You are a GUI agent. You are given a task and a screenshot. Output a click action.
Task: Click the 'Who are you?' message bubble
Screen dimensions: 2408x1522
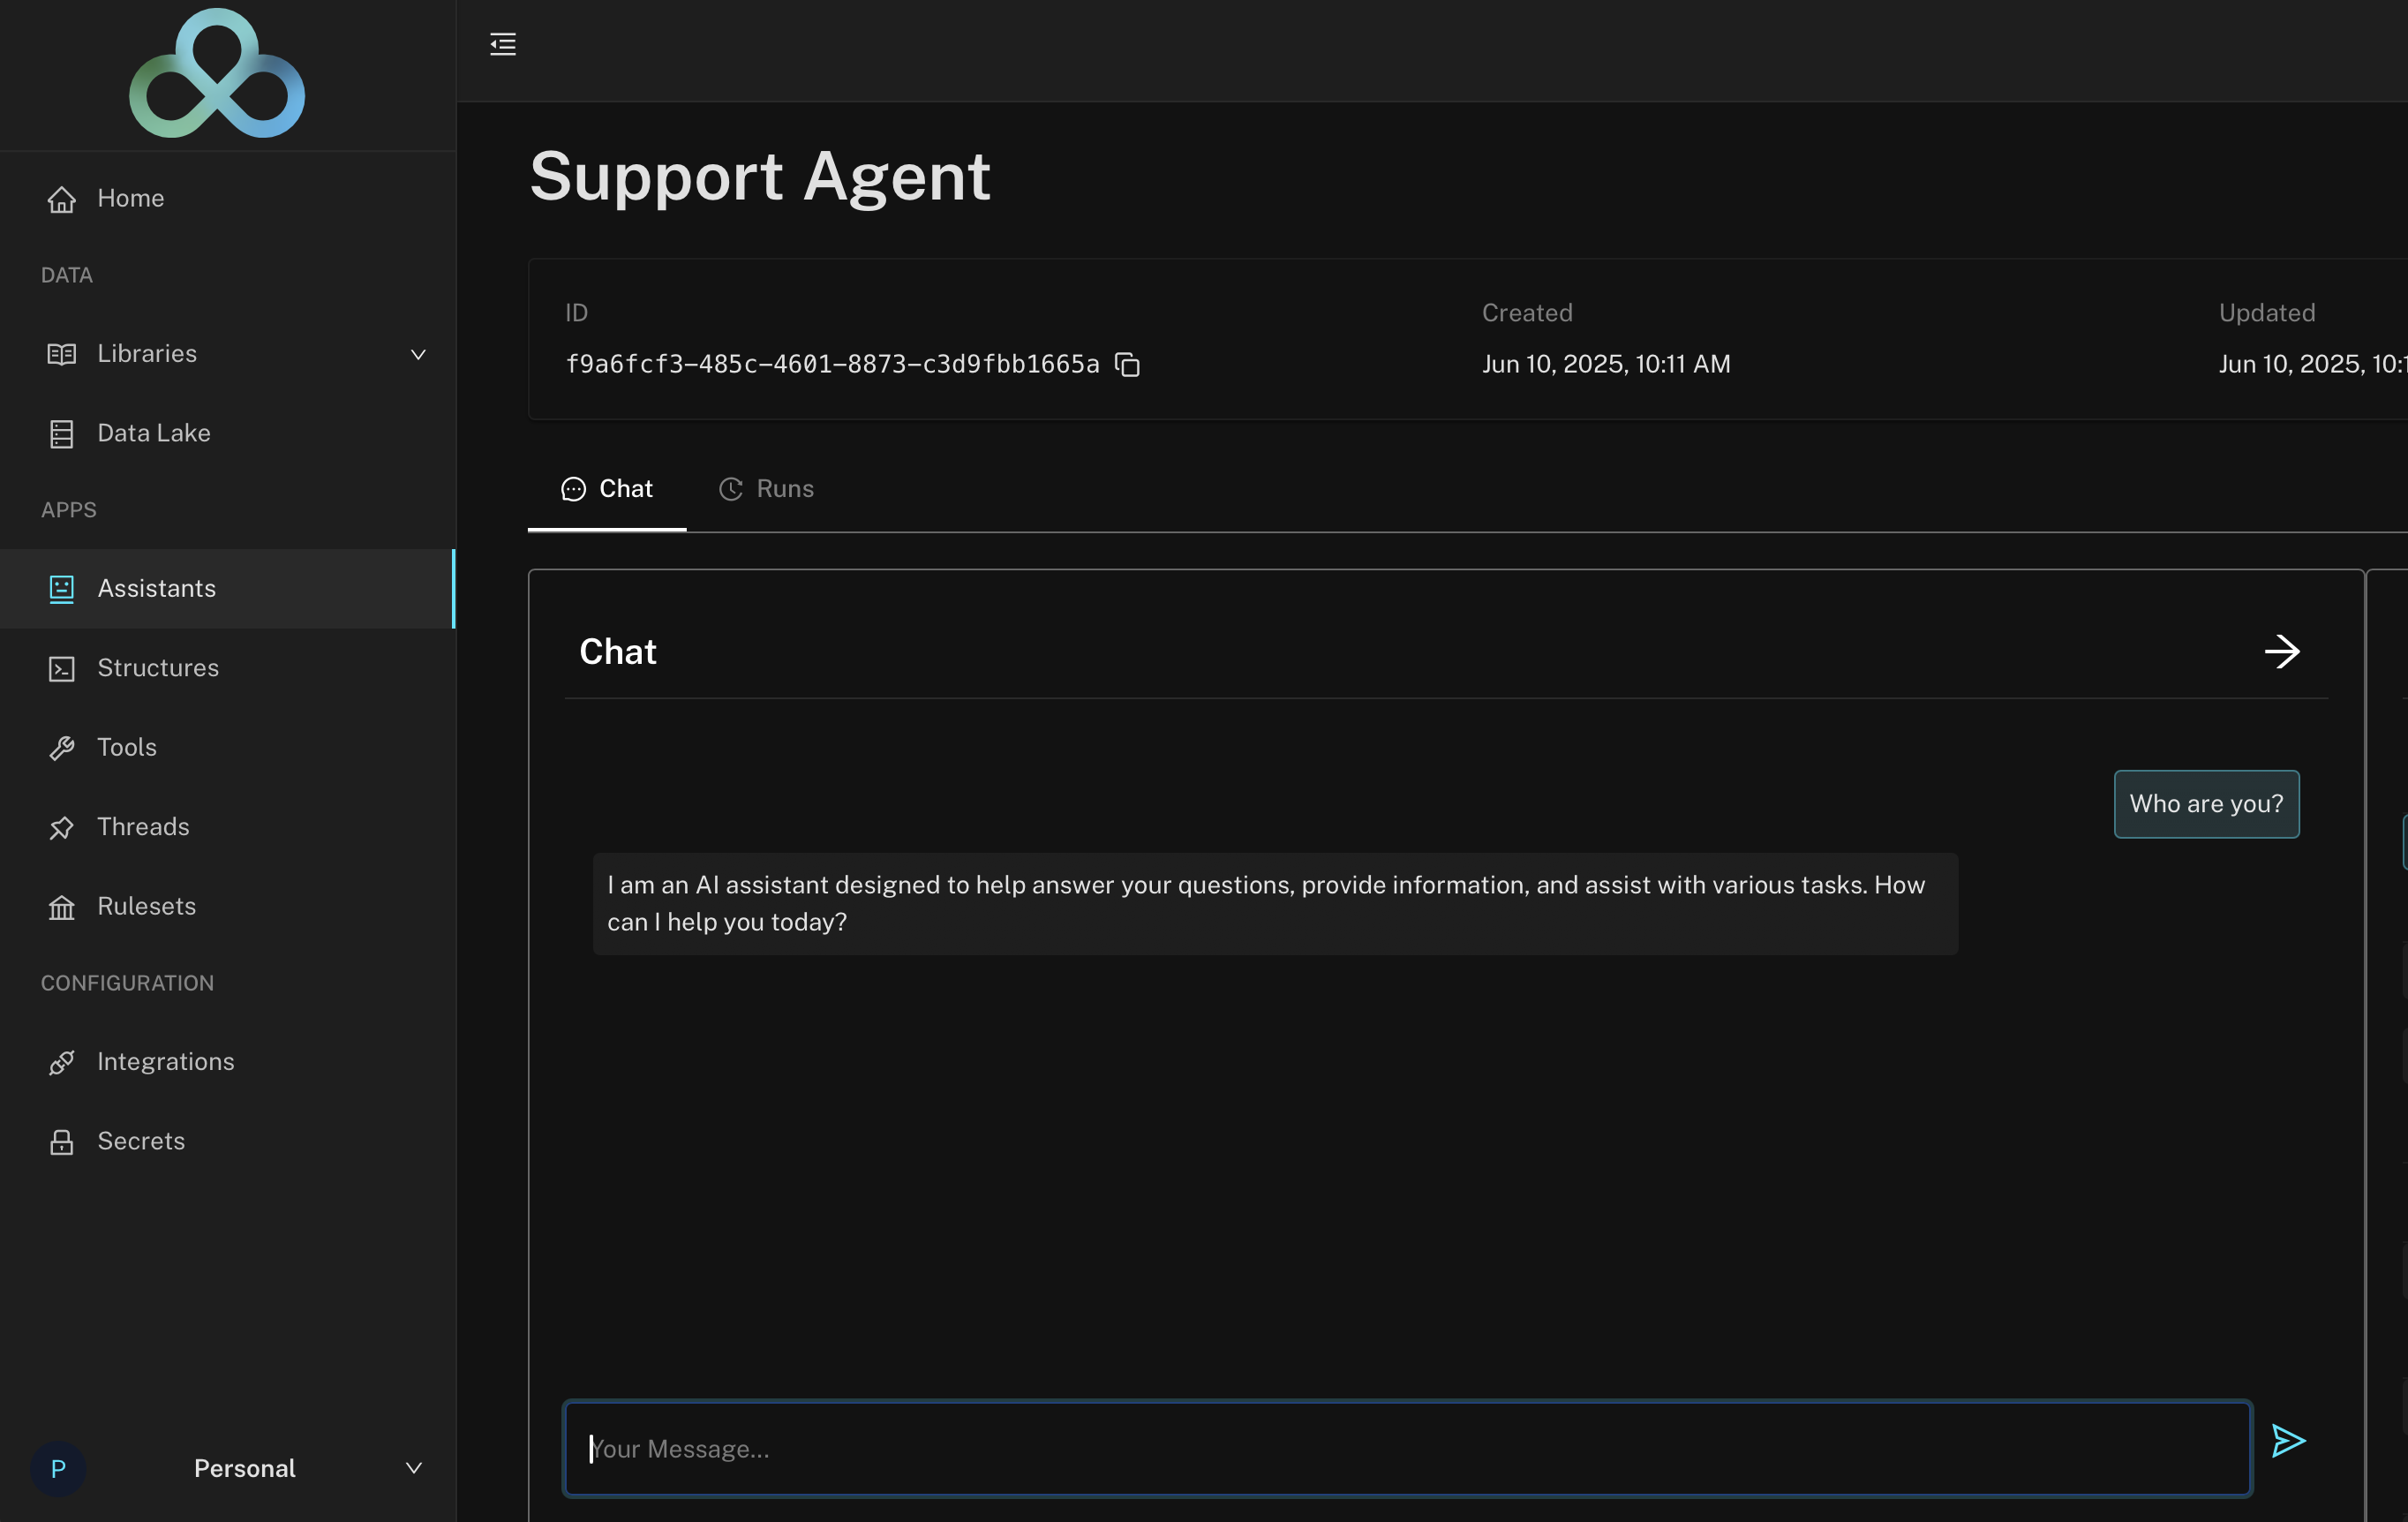click(2205, 804)
